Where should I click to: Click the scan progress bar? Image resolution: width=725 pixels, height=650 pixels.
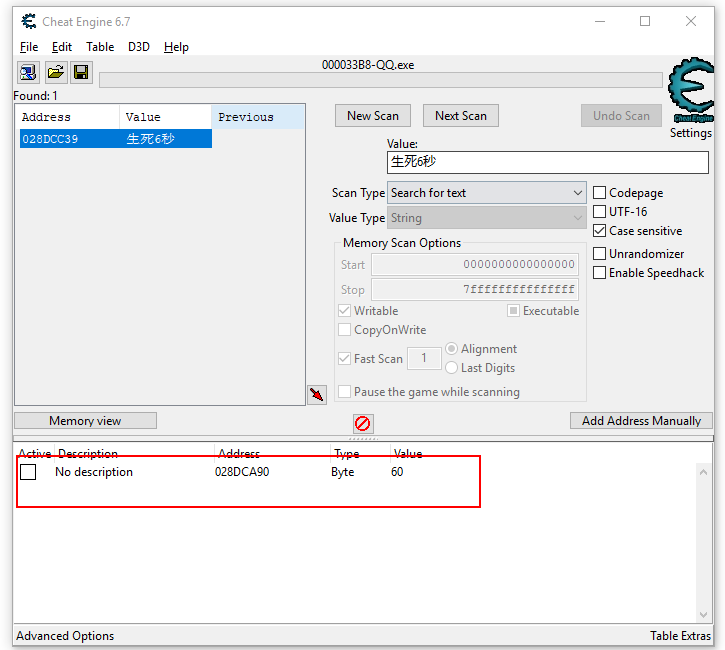coord(381,80)
